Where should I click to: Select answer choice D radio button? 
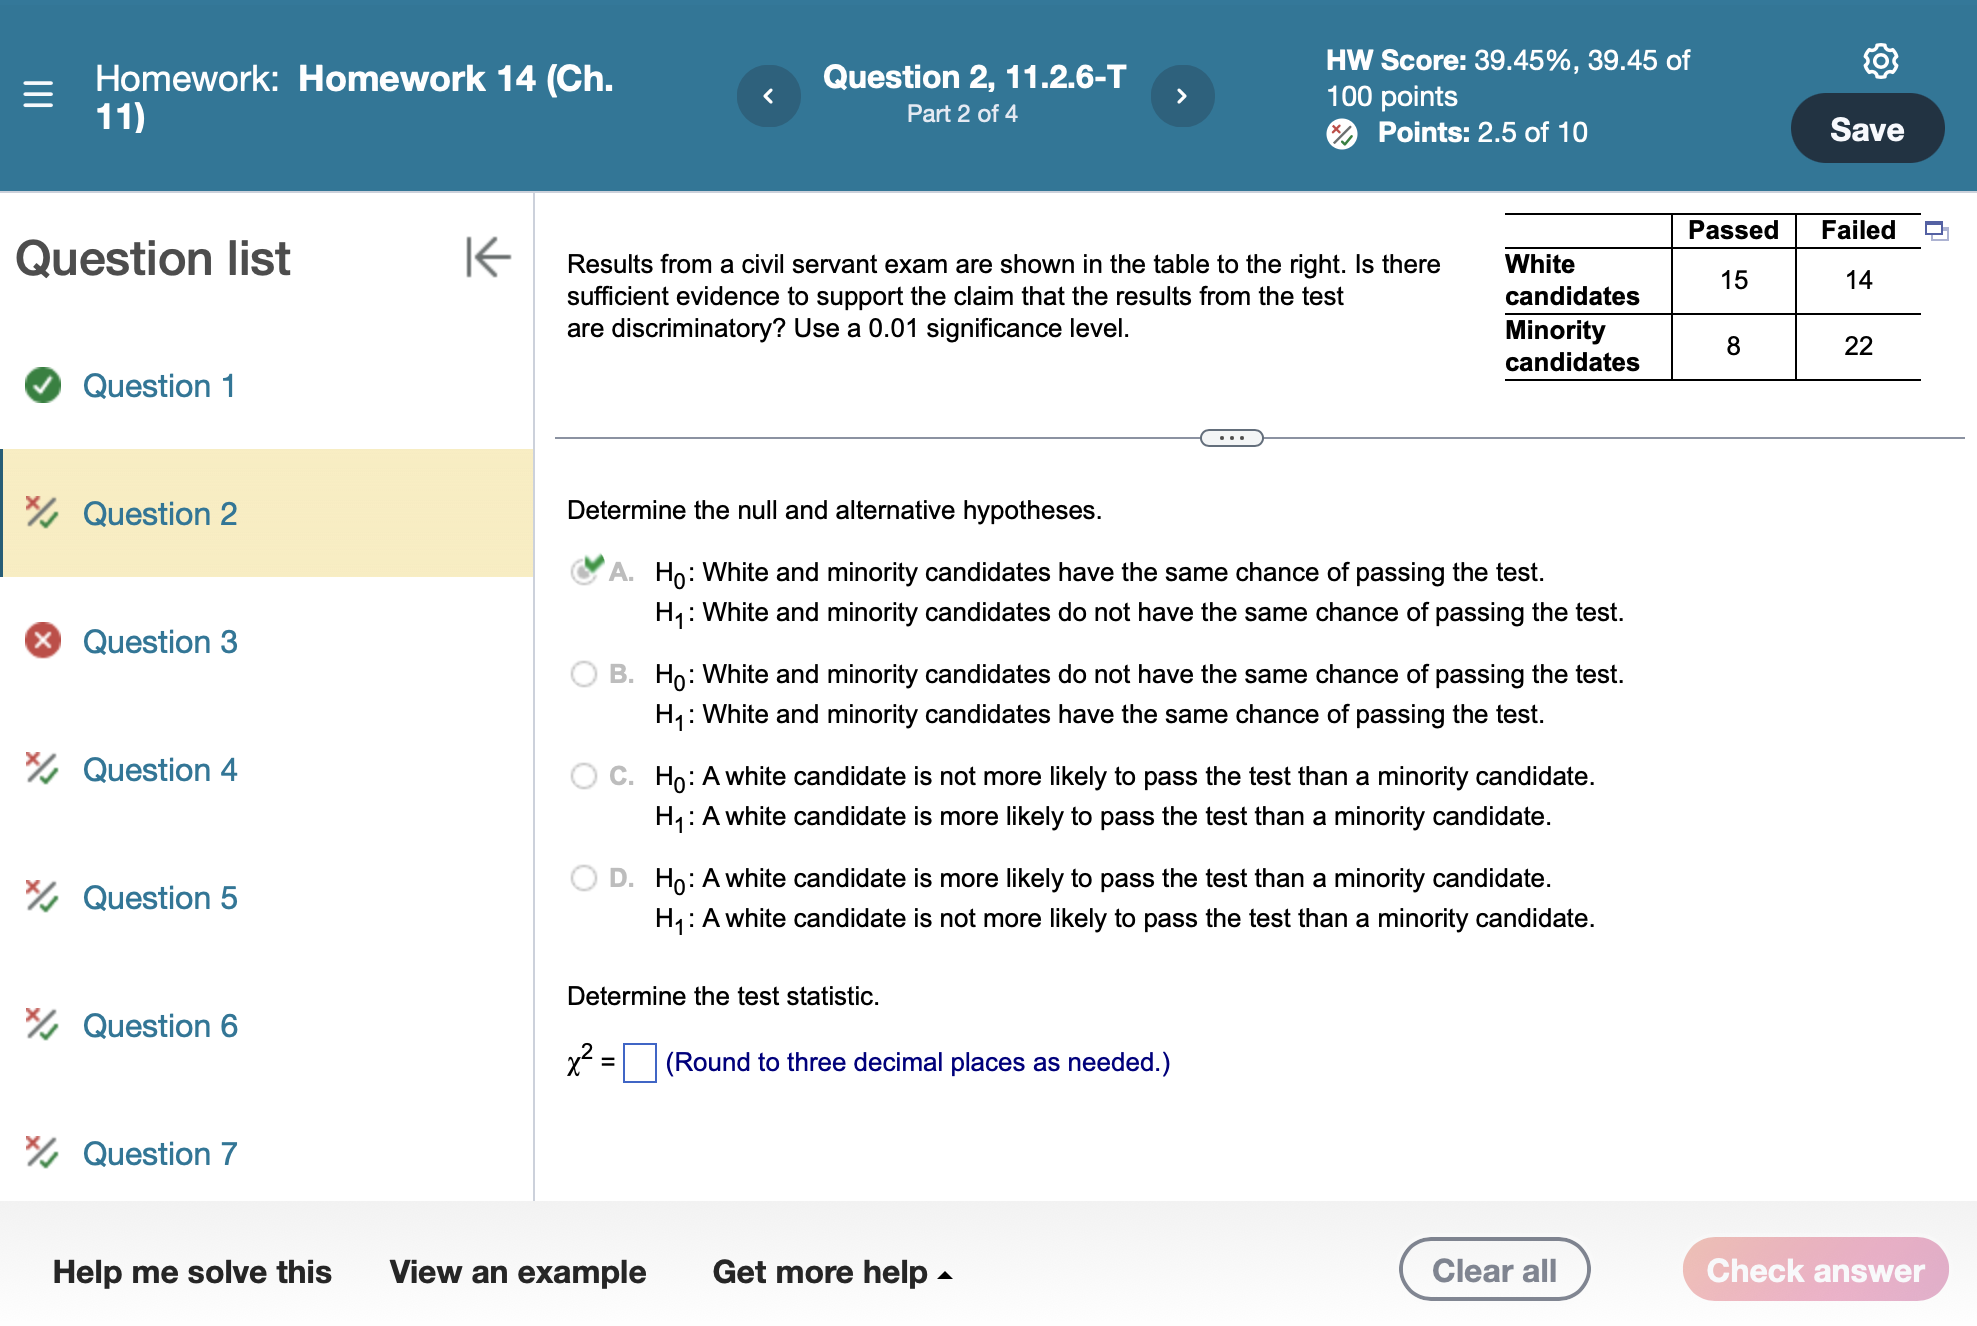click(x=583, y=879)
